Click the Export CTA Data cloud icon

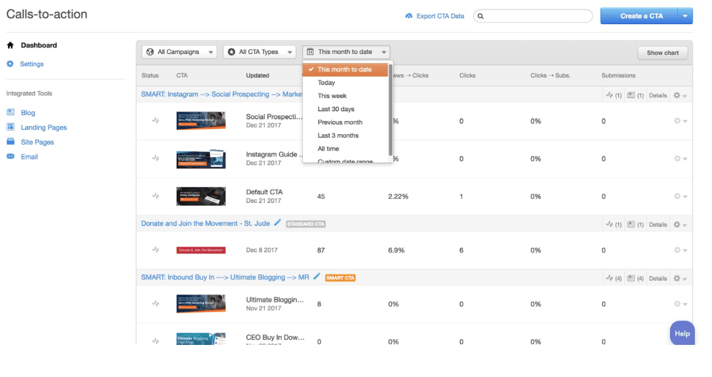409,16
